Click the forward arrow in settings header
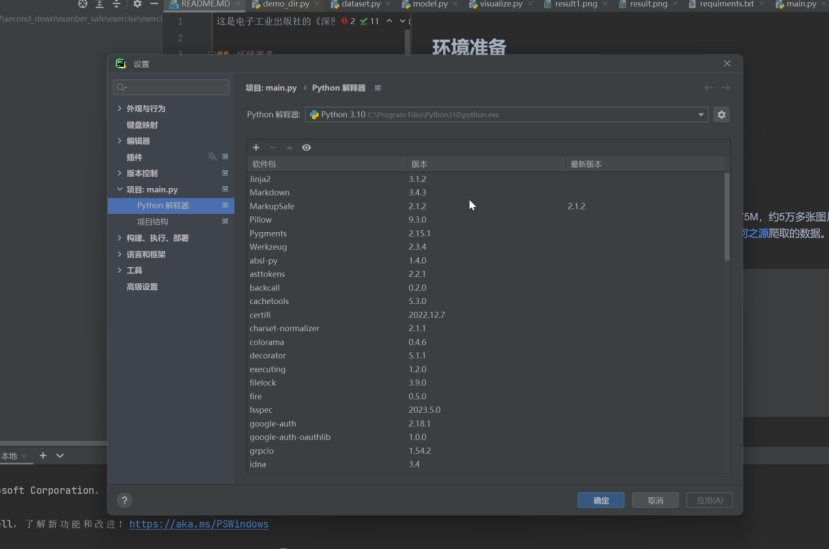This screenshot has height=549, width=829. [x=725, y=88]
